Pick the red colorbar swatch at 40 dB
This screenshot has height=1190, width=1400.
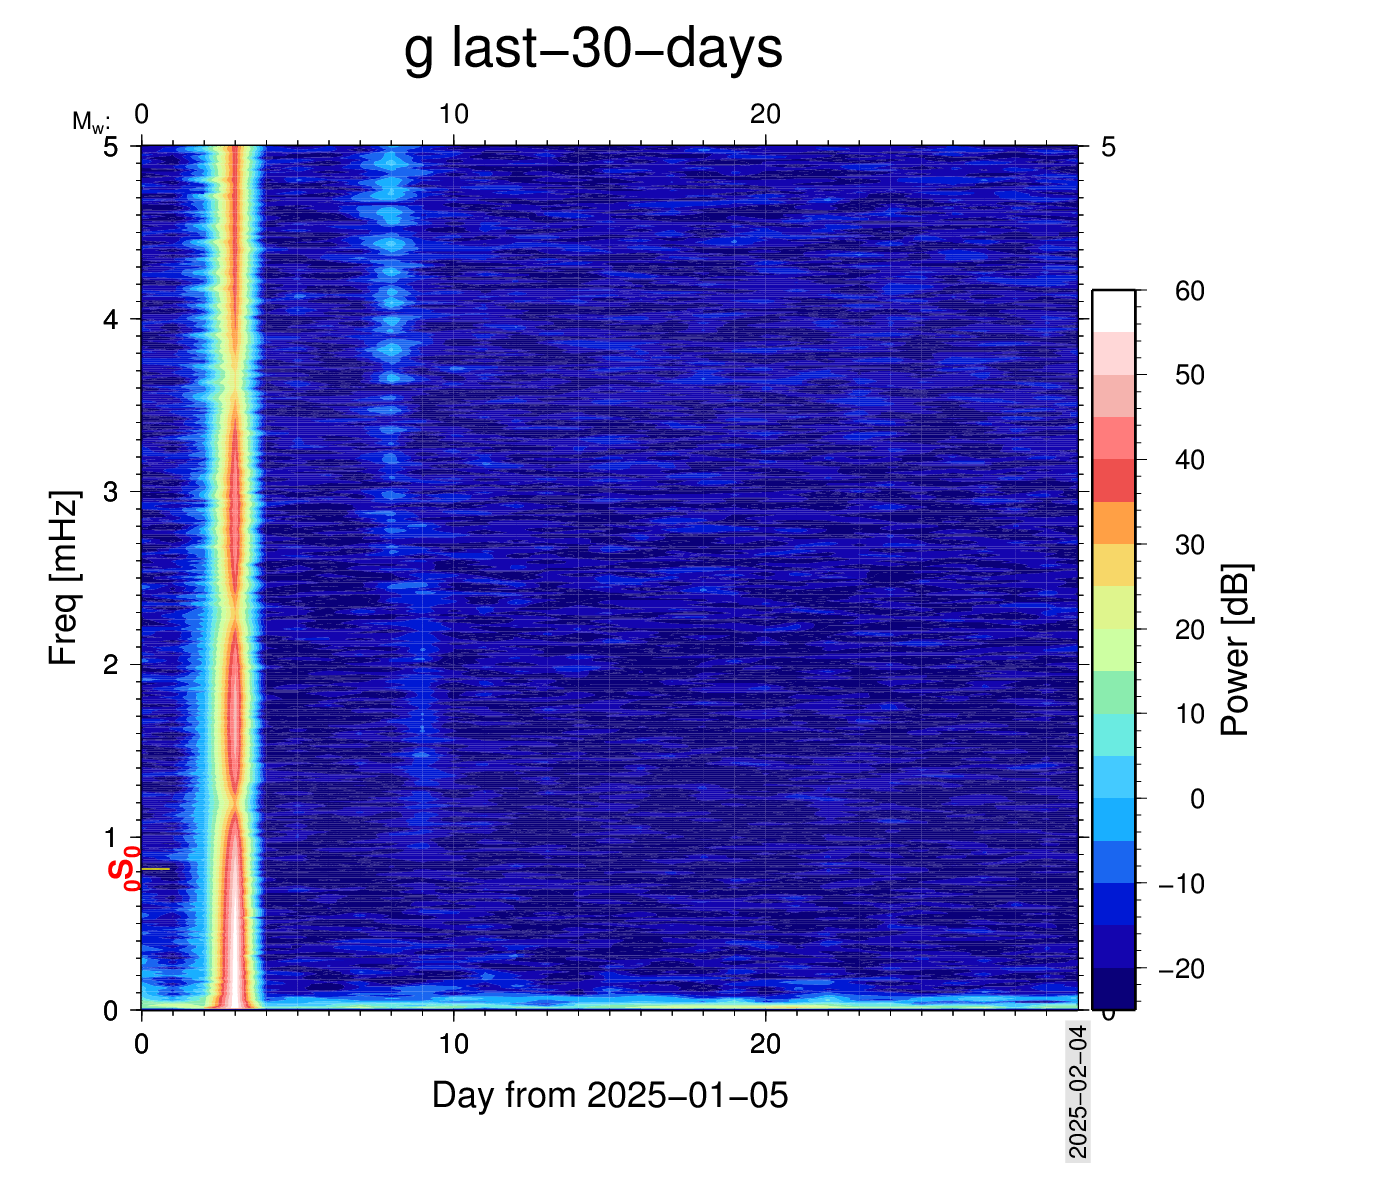click(1112, 480)
